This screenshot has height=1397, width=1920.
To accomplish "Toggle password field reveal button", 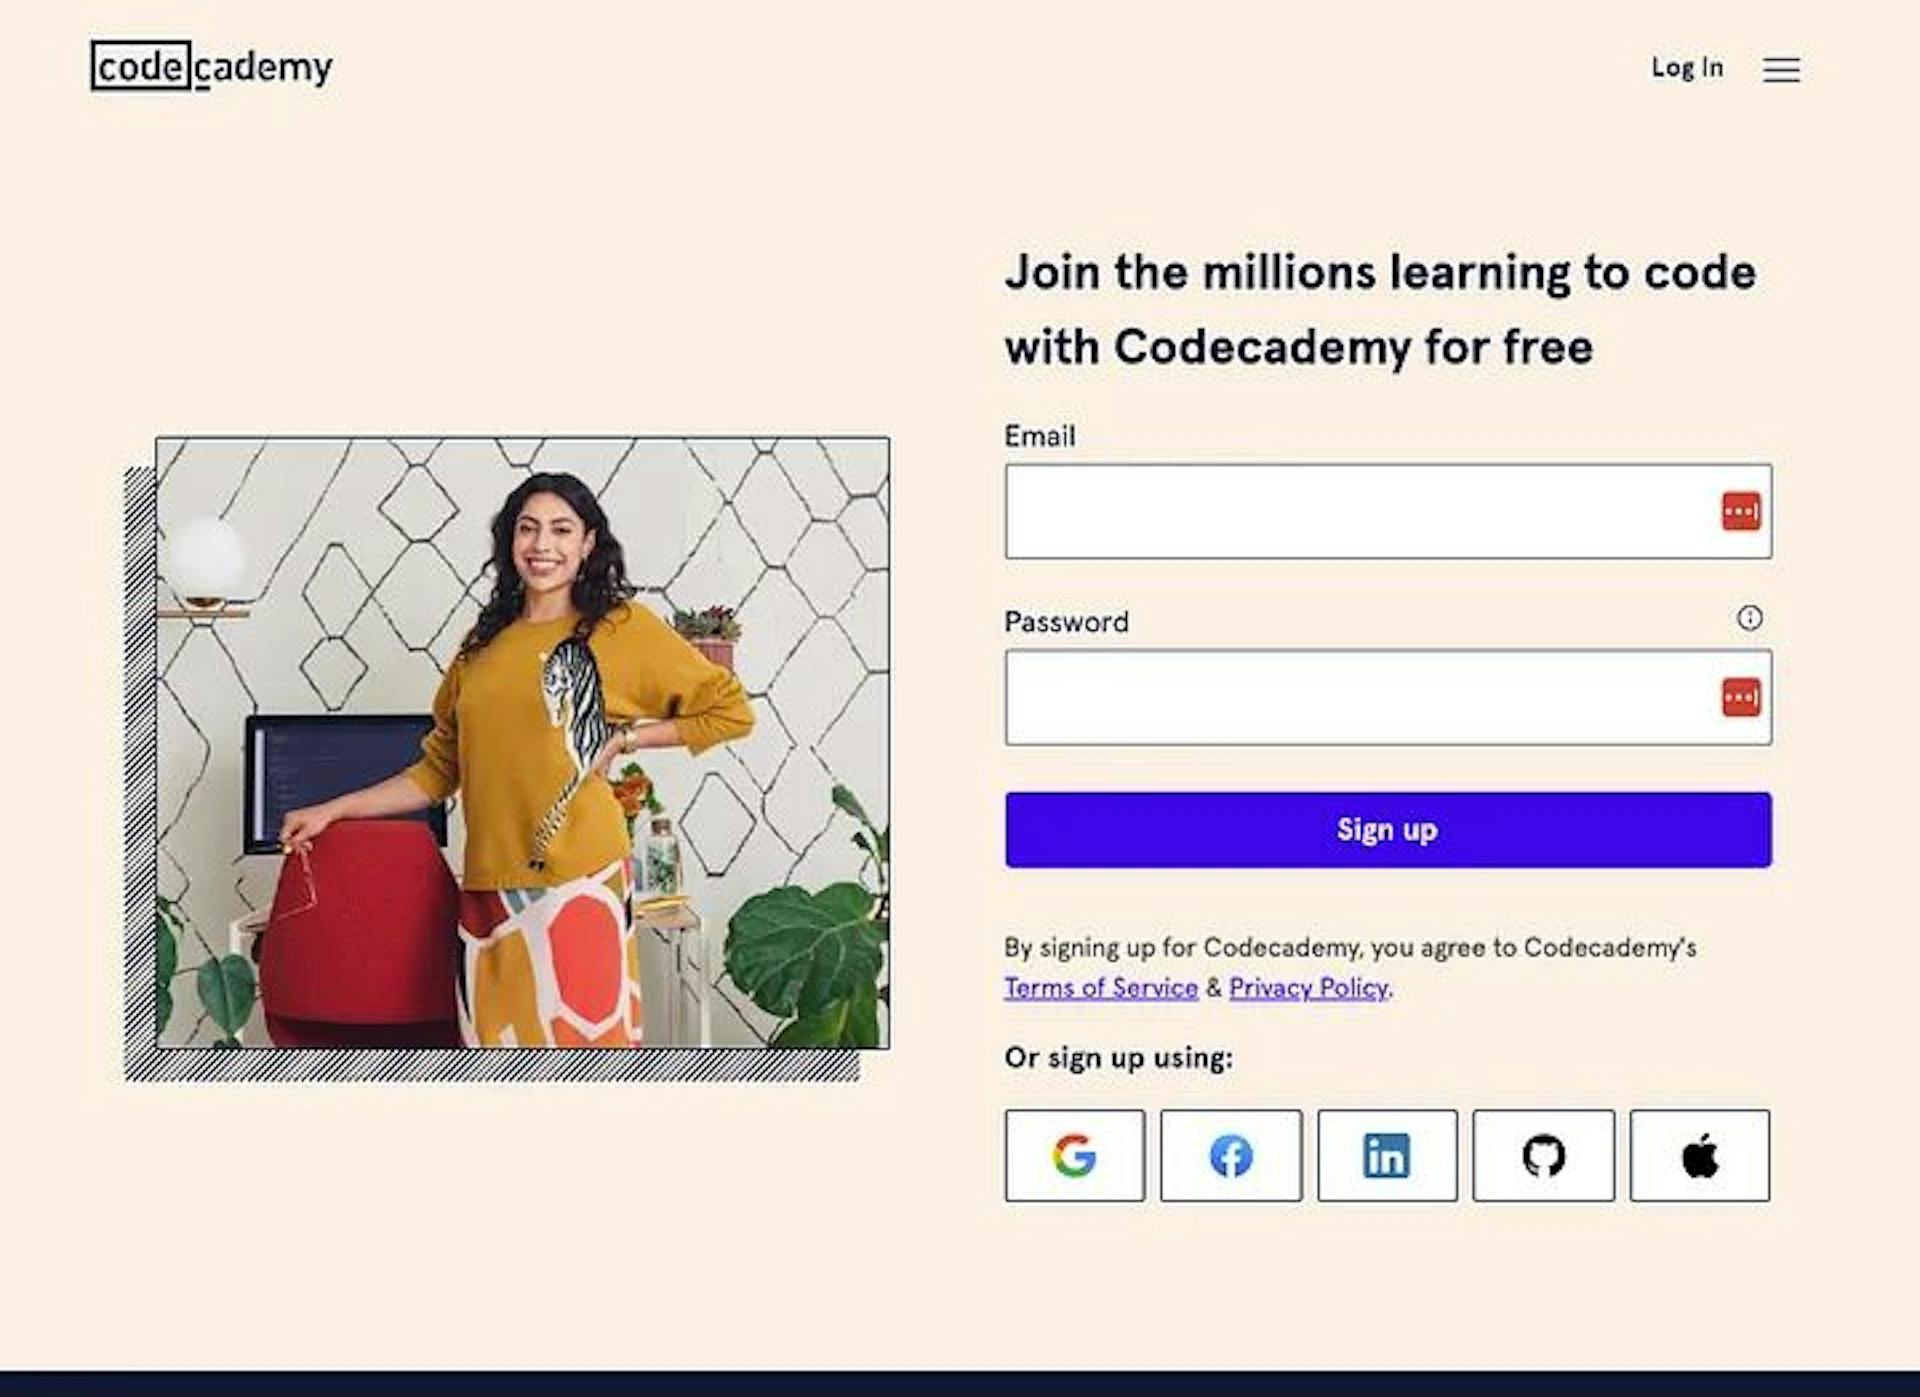I will pyautogui.click(x=1740, y=695).
